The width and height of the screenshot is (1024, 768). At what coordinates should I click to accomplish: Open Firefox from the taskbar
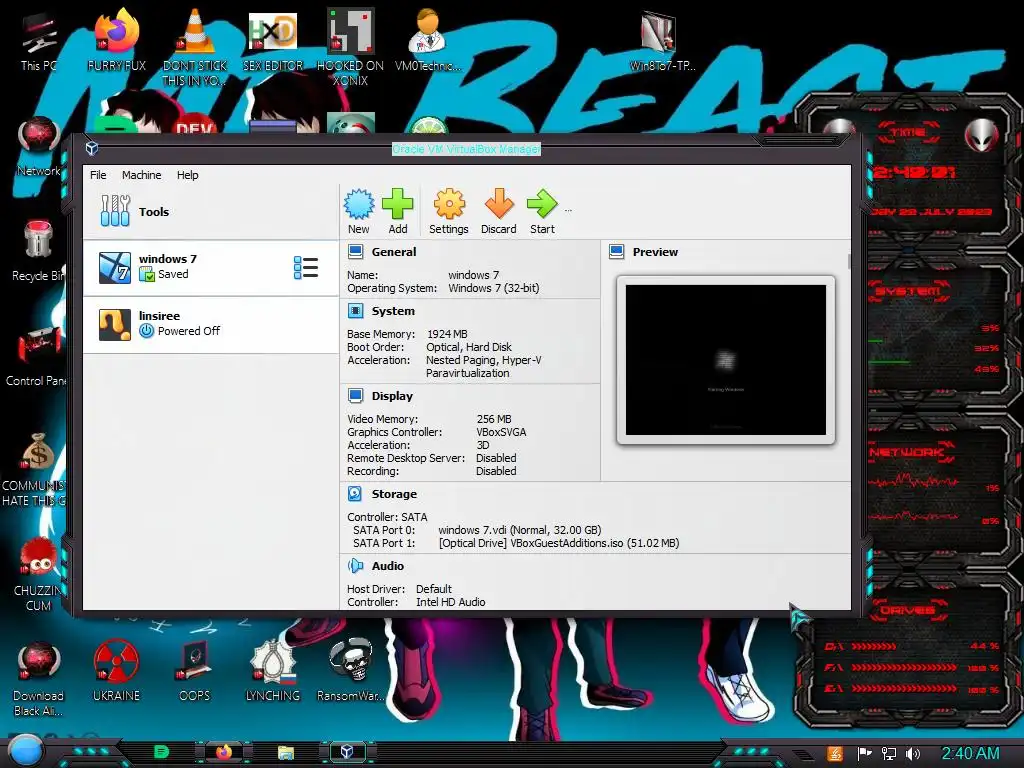tap(224, 752)
